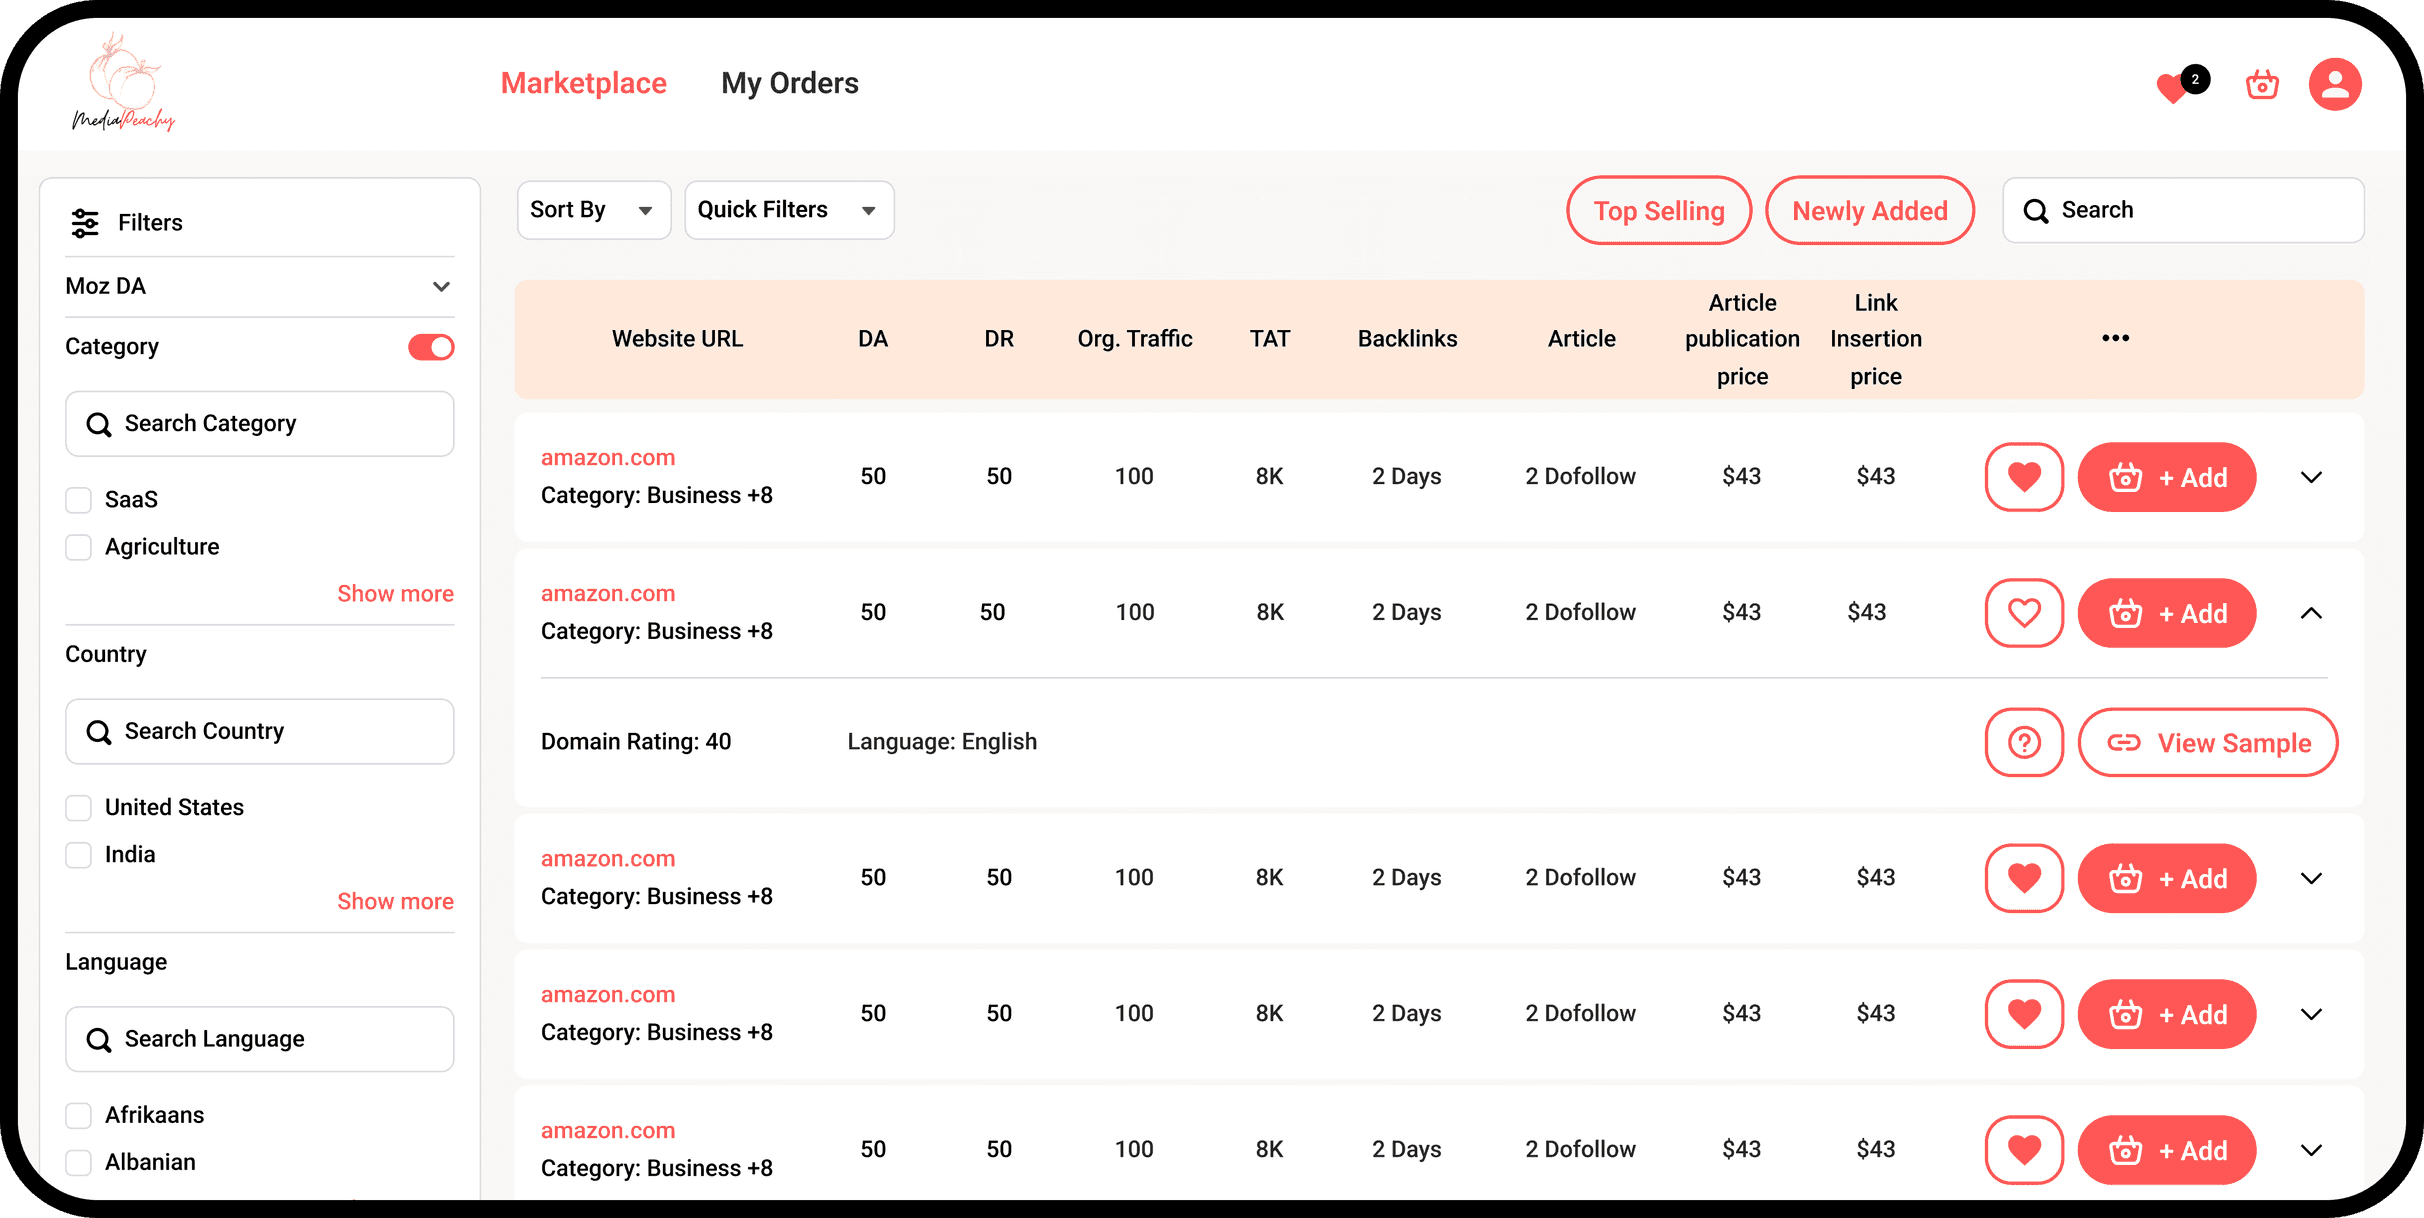This screenshot has height=1218, width=2424.
Task: Open the third amazon.com website link
Action: [608, 859]
